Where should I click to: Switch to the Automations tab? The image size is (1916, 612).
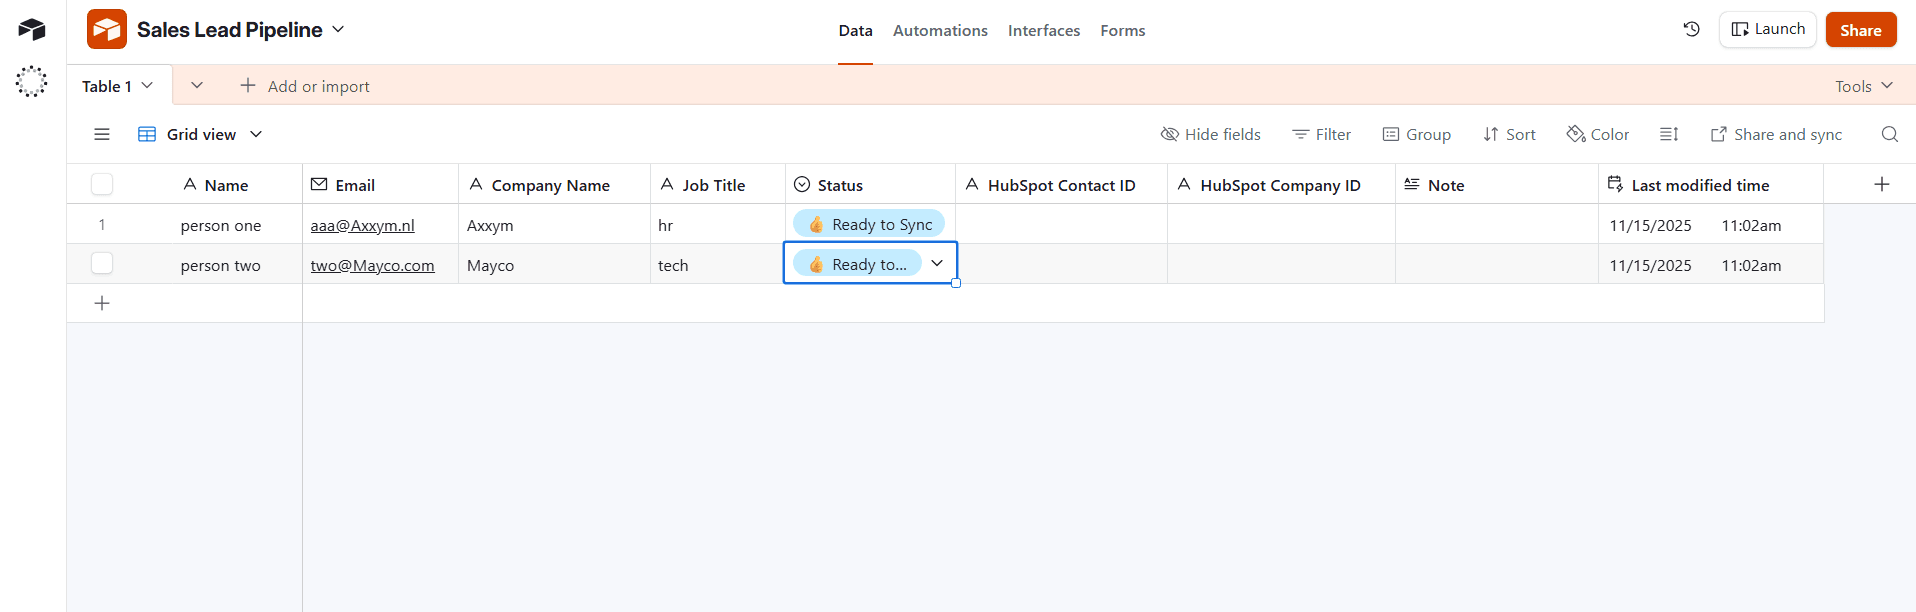point(939,31)
